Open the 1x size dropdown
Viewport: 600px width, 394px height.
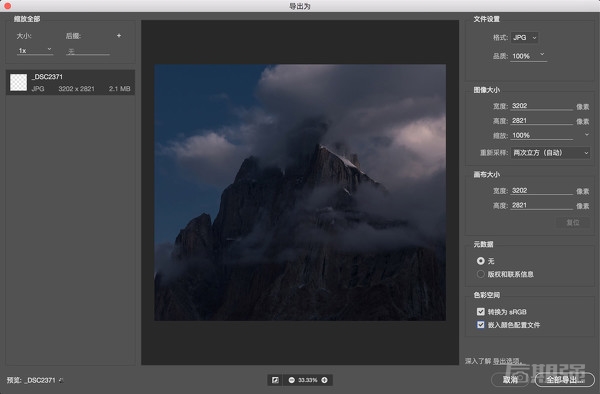[x=35, y=50]
